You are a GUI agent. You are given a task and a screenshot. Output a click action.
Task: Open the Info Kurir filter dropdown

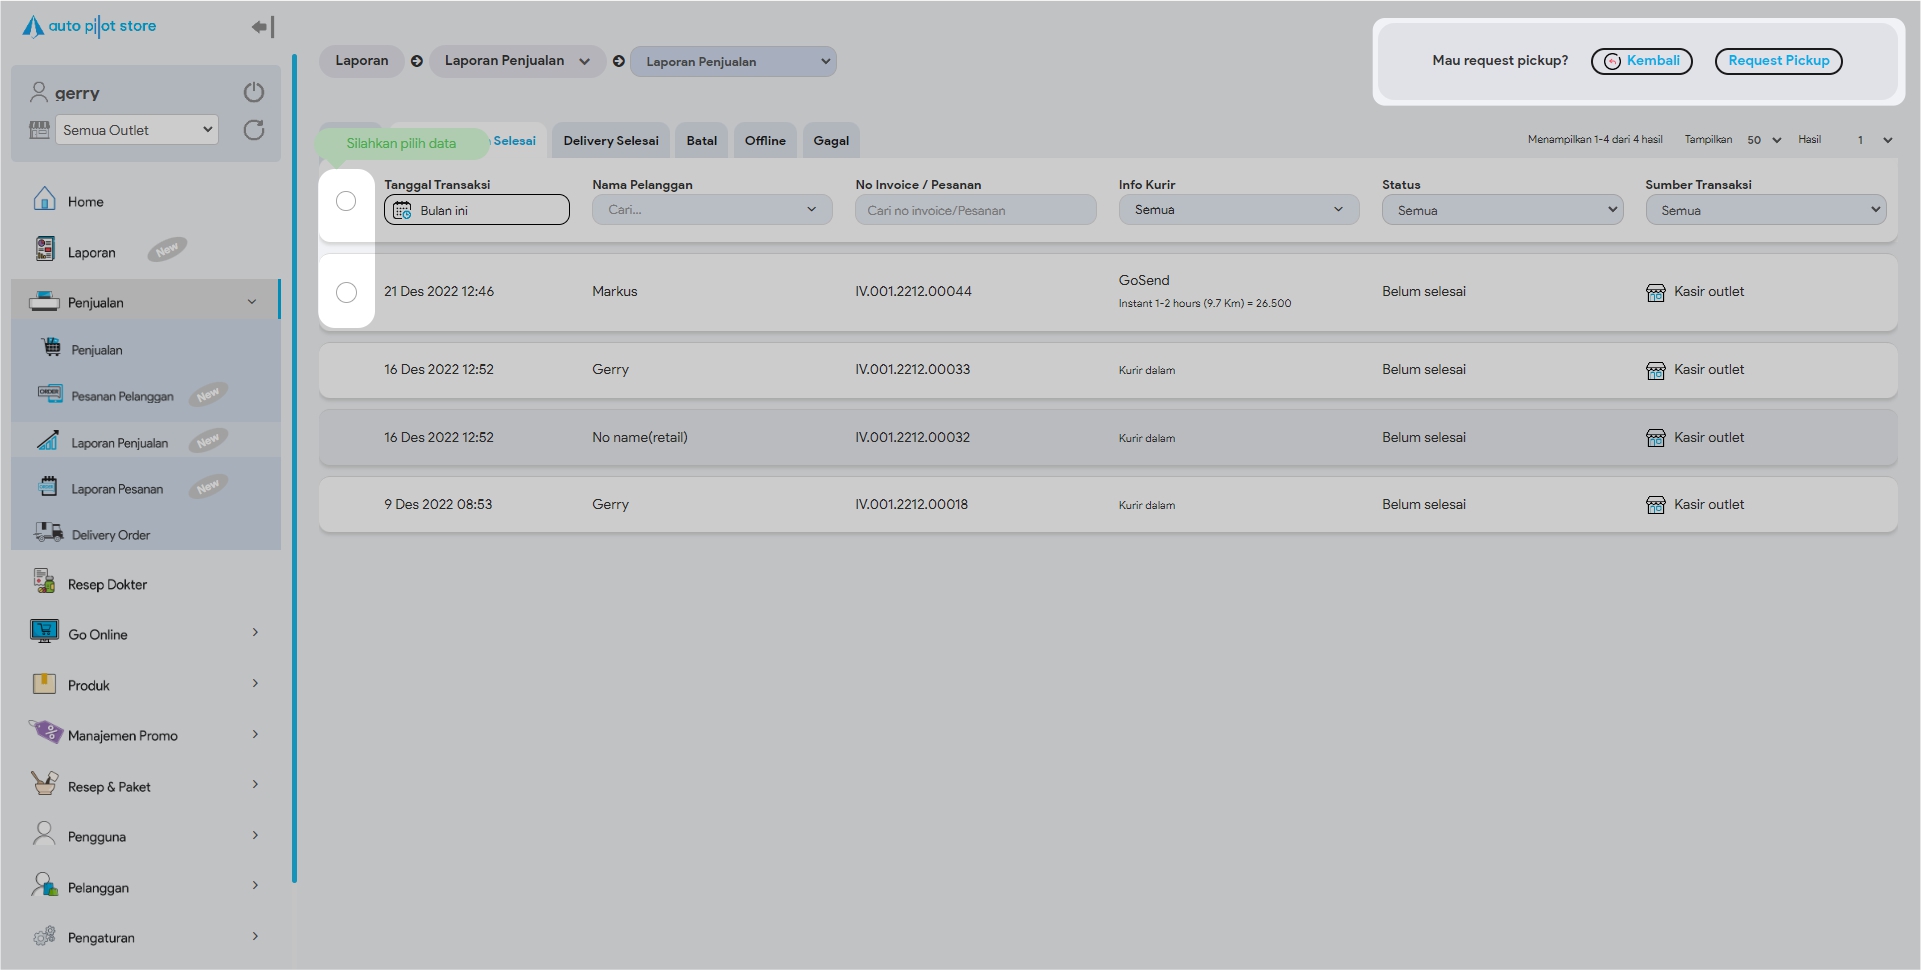click(1238, 210)
